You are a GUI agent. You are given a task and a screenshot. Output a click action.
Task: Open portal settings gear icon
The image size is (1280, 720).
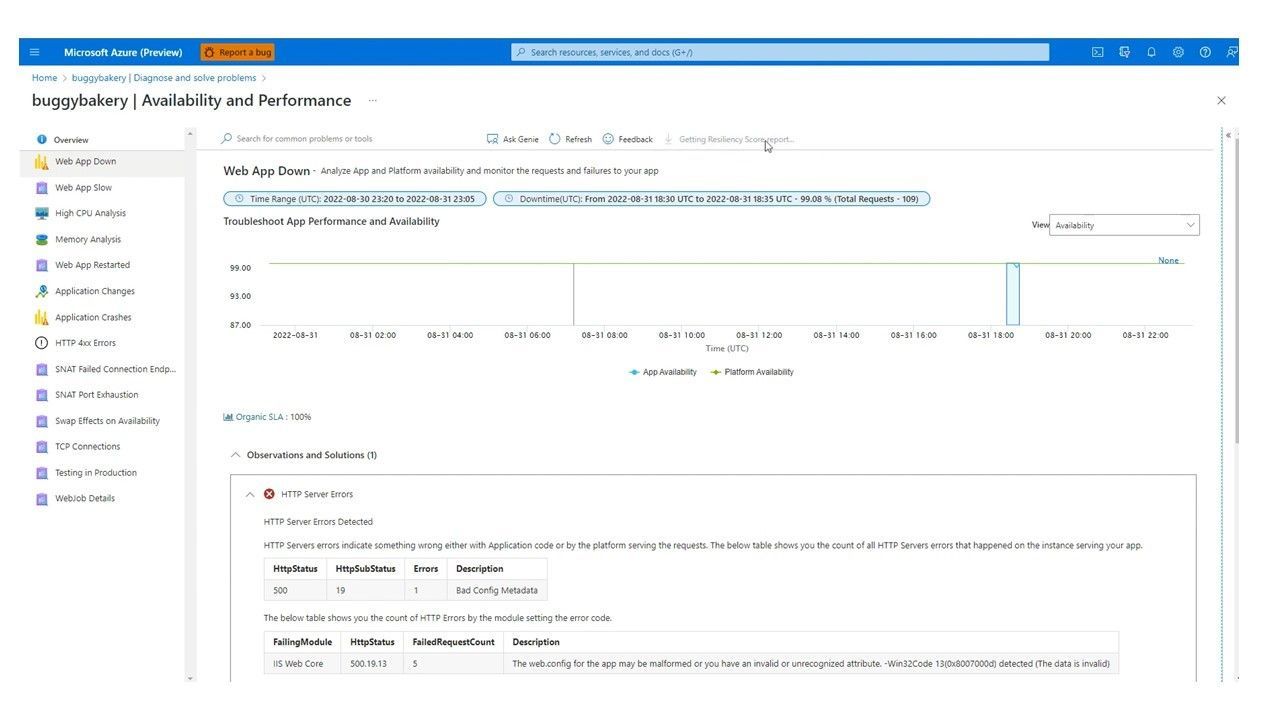pos(1178,52)
